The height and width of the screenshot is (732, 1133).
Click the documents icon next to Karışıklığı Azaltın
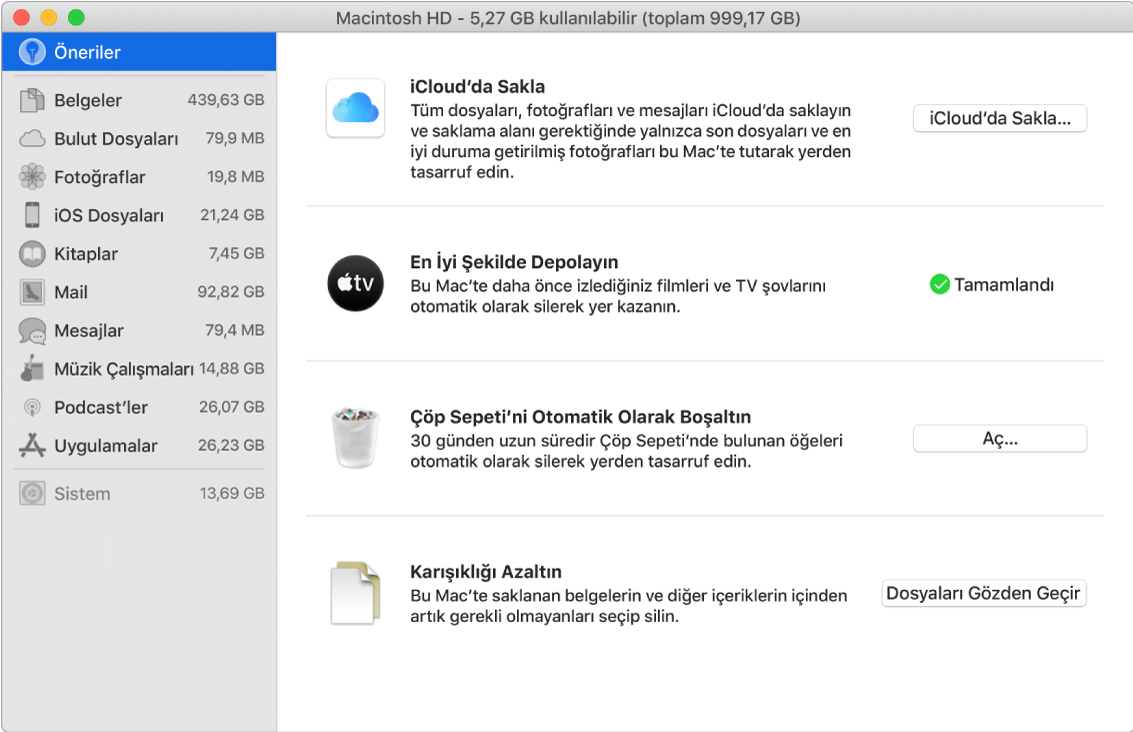tap(354, 592)
